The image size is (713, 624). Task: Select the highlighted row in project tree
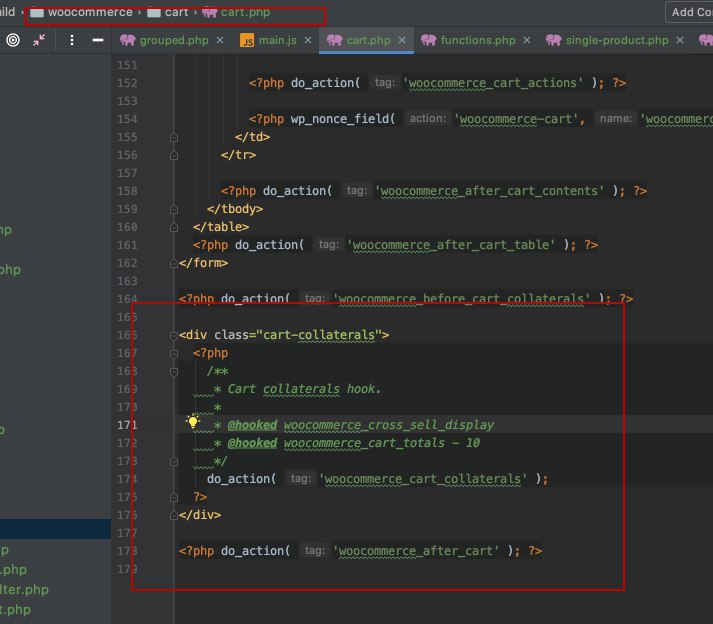click(55, 529)
